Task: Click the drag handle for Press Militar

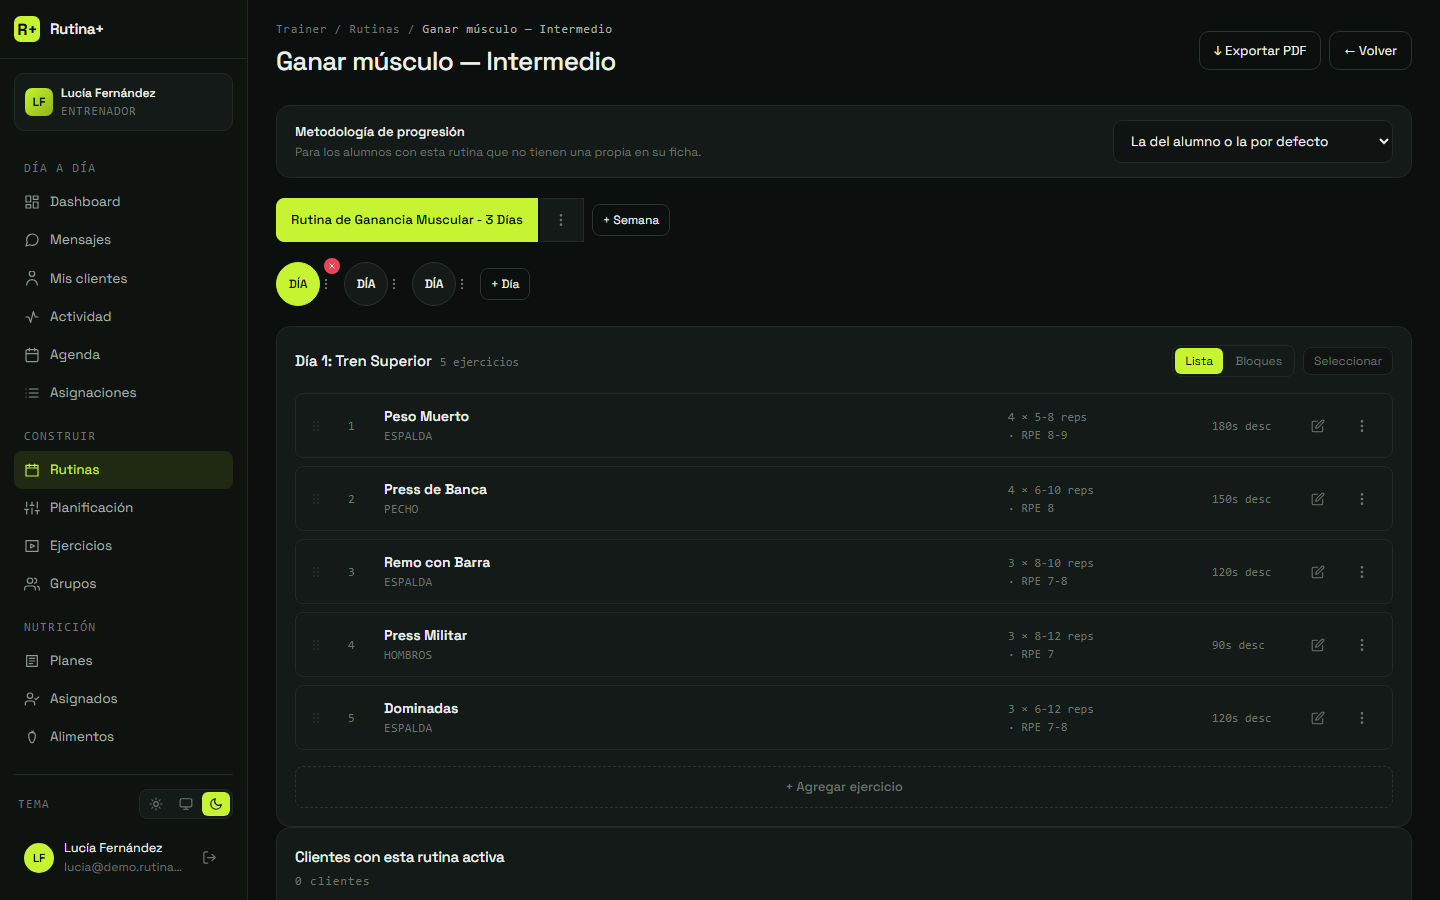Action: 316,645
